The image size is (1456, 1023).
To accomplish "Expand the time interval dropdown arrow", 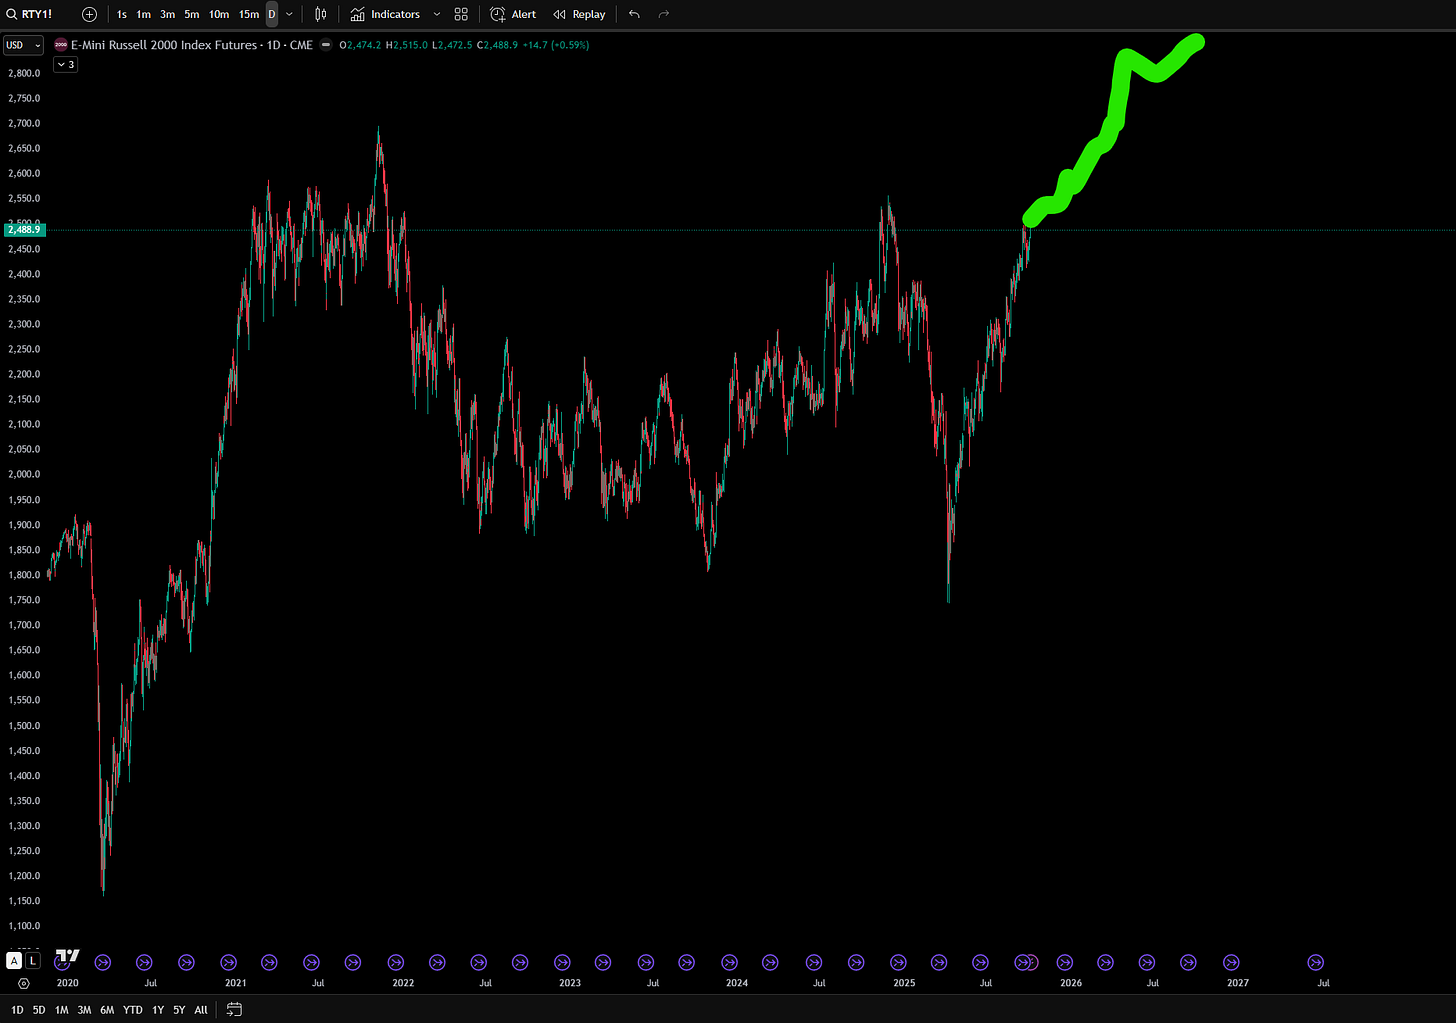I will [x=290, y=14].
